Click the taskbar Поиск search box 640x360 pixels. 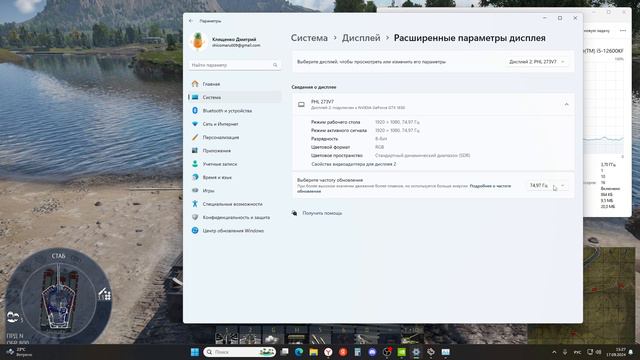(x=240, y=352)
